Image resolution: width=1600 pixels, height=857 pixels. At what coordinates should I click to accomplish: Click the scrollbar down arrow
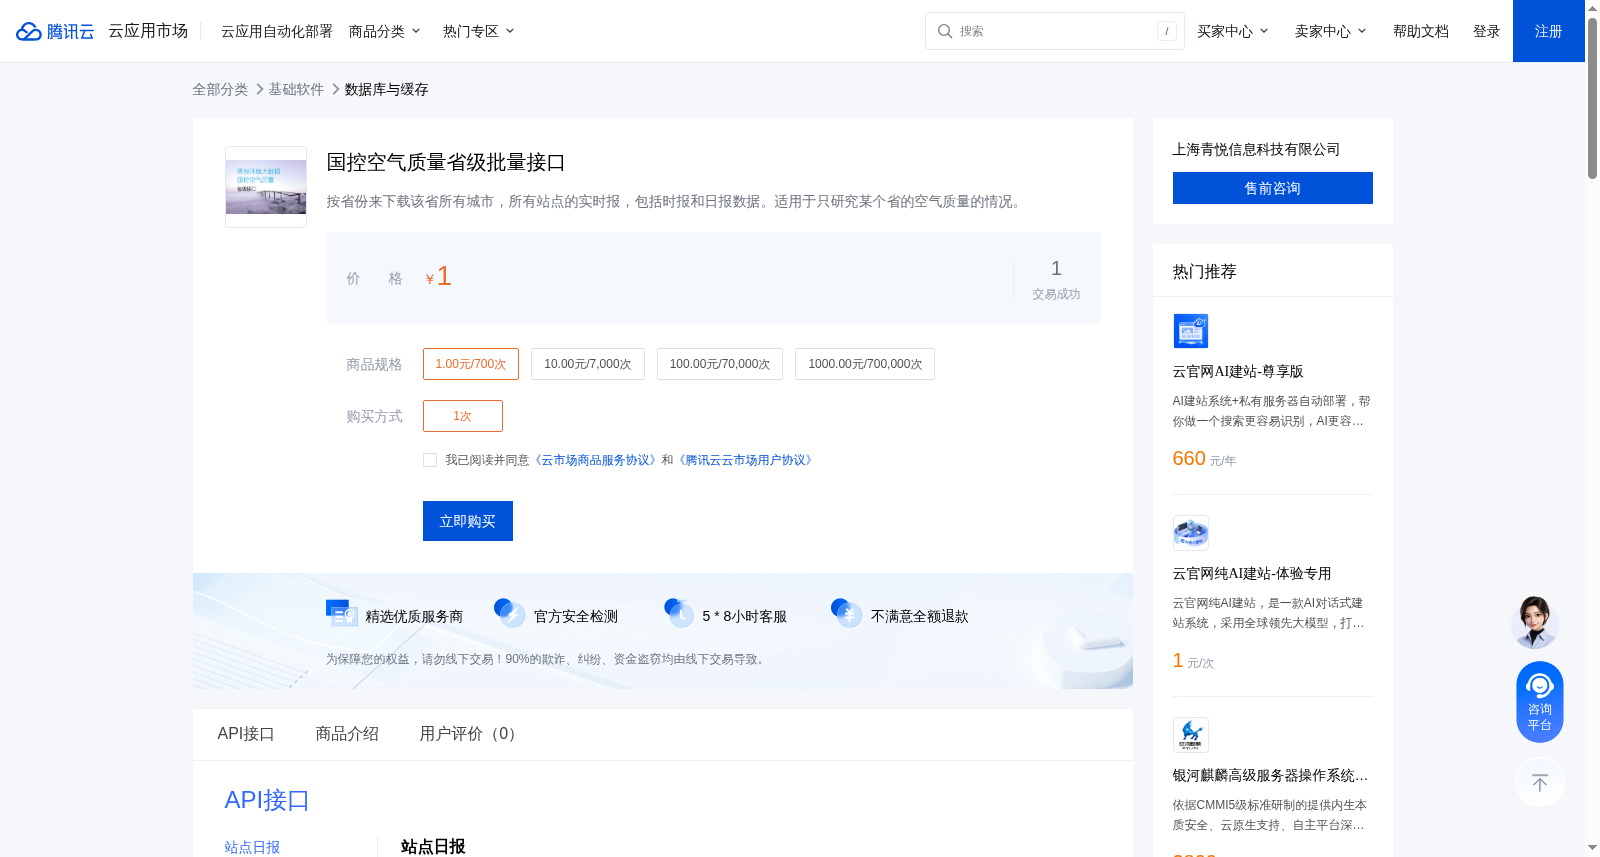(1592, 848)
